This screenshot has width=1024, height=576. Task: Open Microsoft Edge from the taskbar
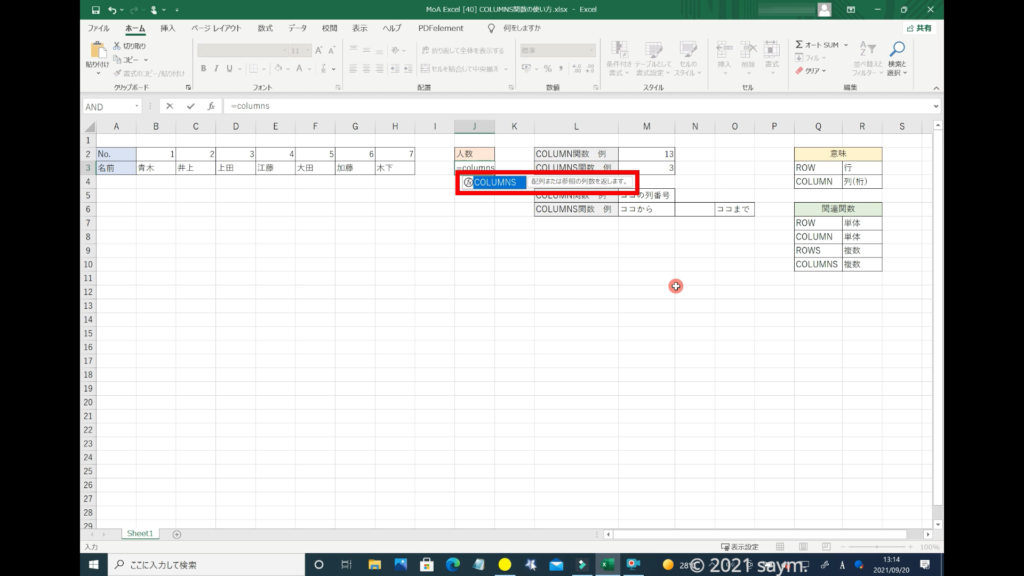(452, 565)
